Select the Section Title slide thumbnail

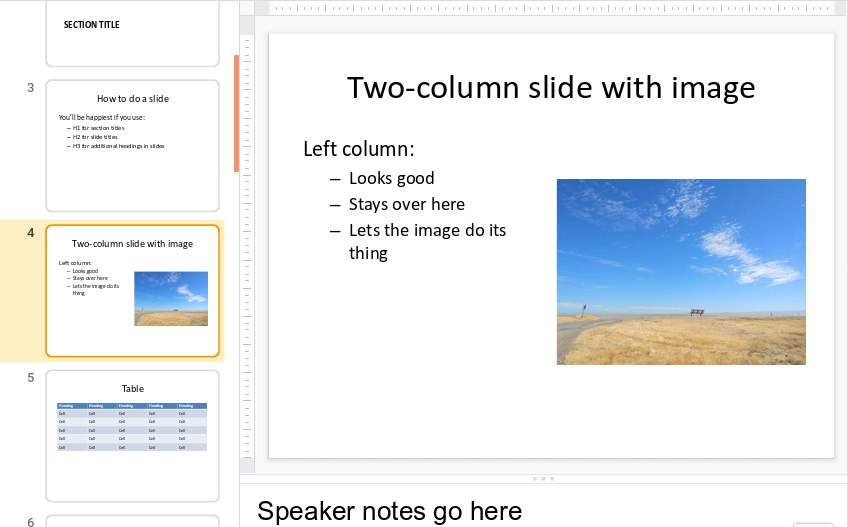[132, 33]
